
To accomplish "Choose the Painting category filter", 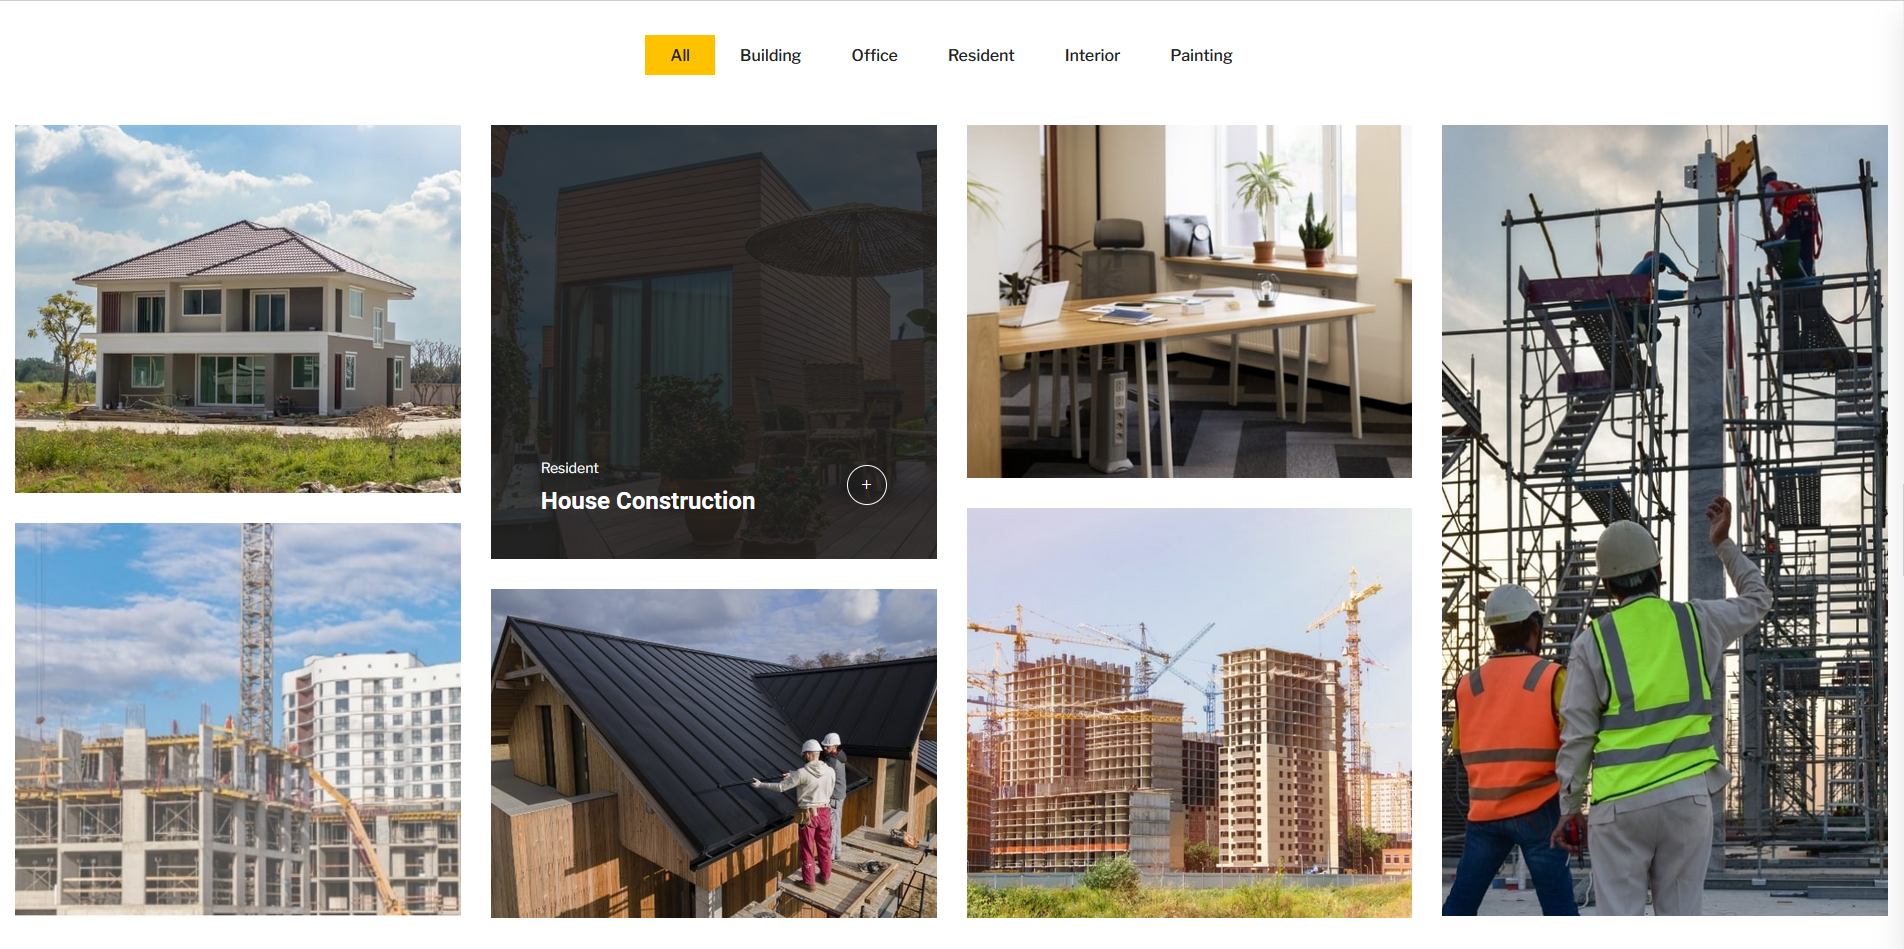I will [1201, 55].
